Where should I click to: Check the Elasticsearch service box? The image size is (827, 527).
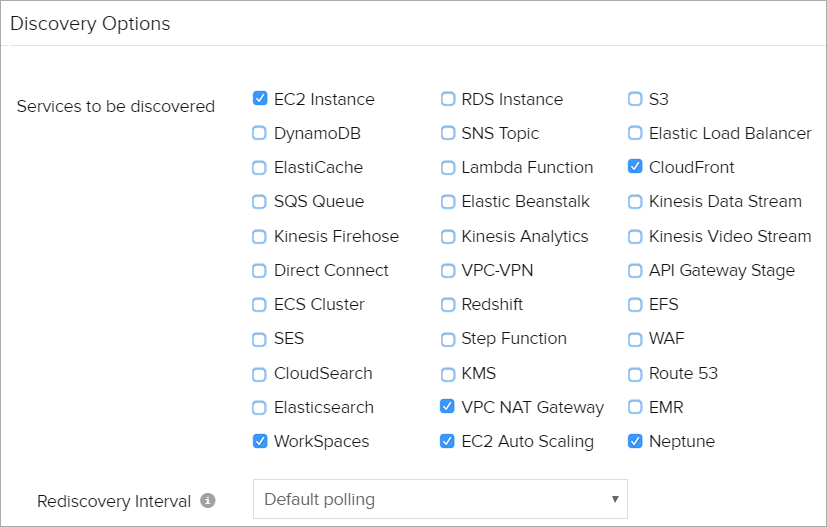(x=260, y=407)
